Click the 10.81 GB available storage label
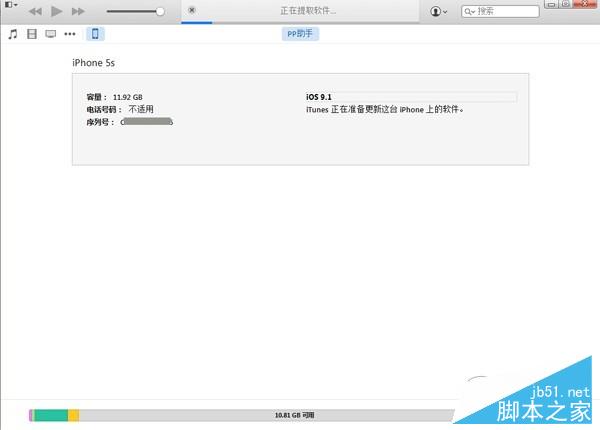The width and height of the screenshot is (600, 430). click(294, 415)
